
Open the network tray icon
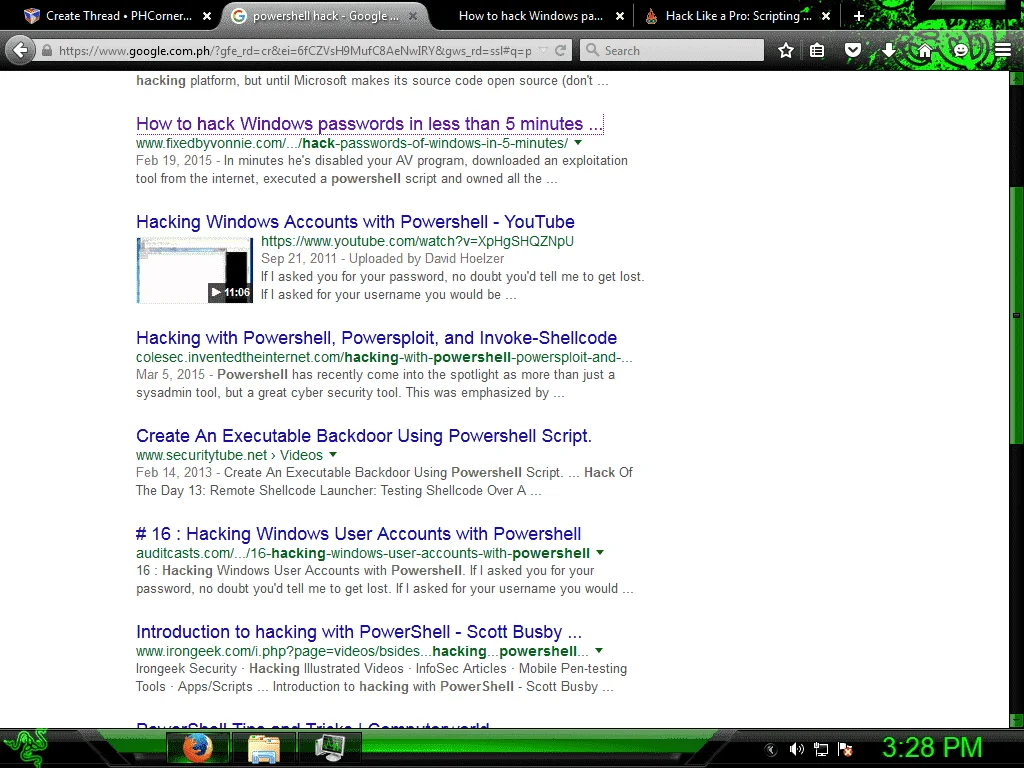(821, 749)
